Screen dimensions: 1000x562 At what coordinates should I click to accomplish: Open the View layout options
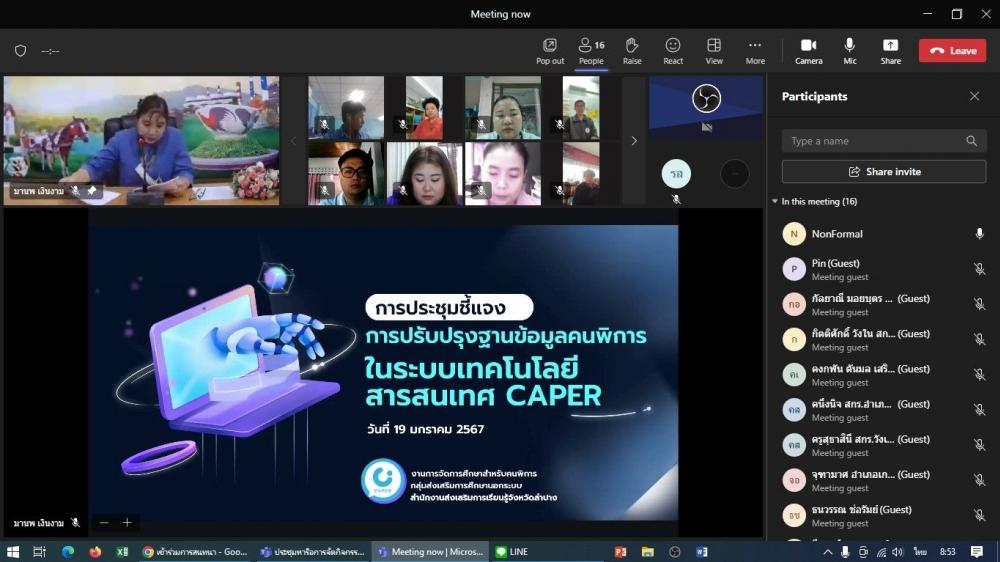(x=714, y=51)
